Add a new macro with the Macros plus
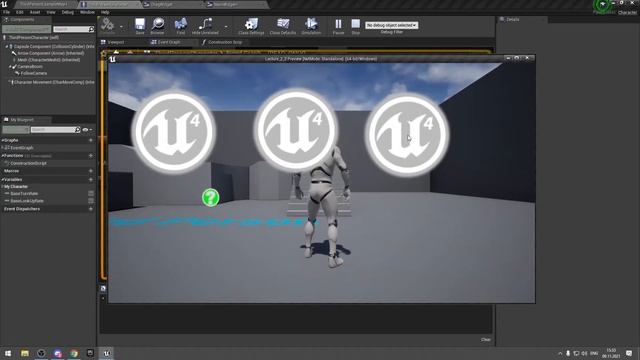 91,171
